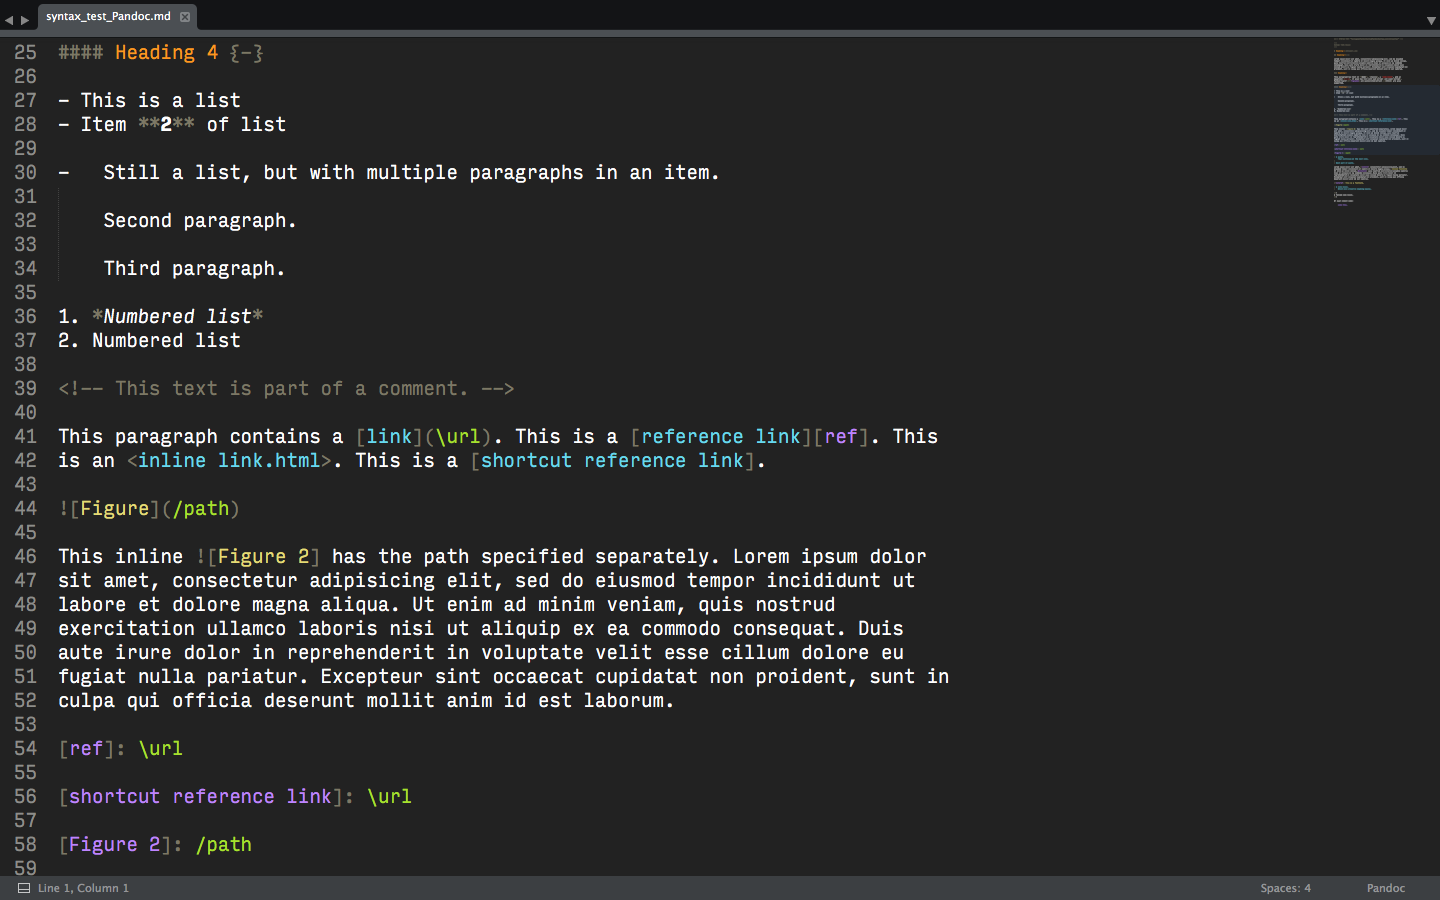Click the green /path on line 58

(x=224, y=845)
